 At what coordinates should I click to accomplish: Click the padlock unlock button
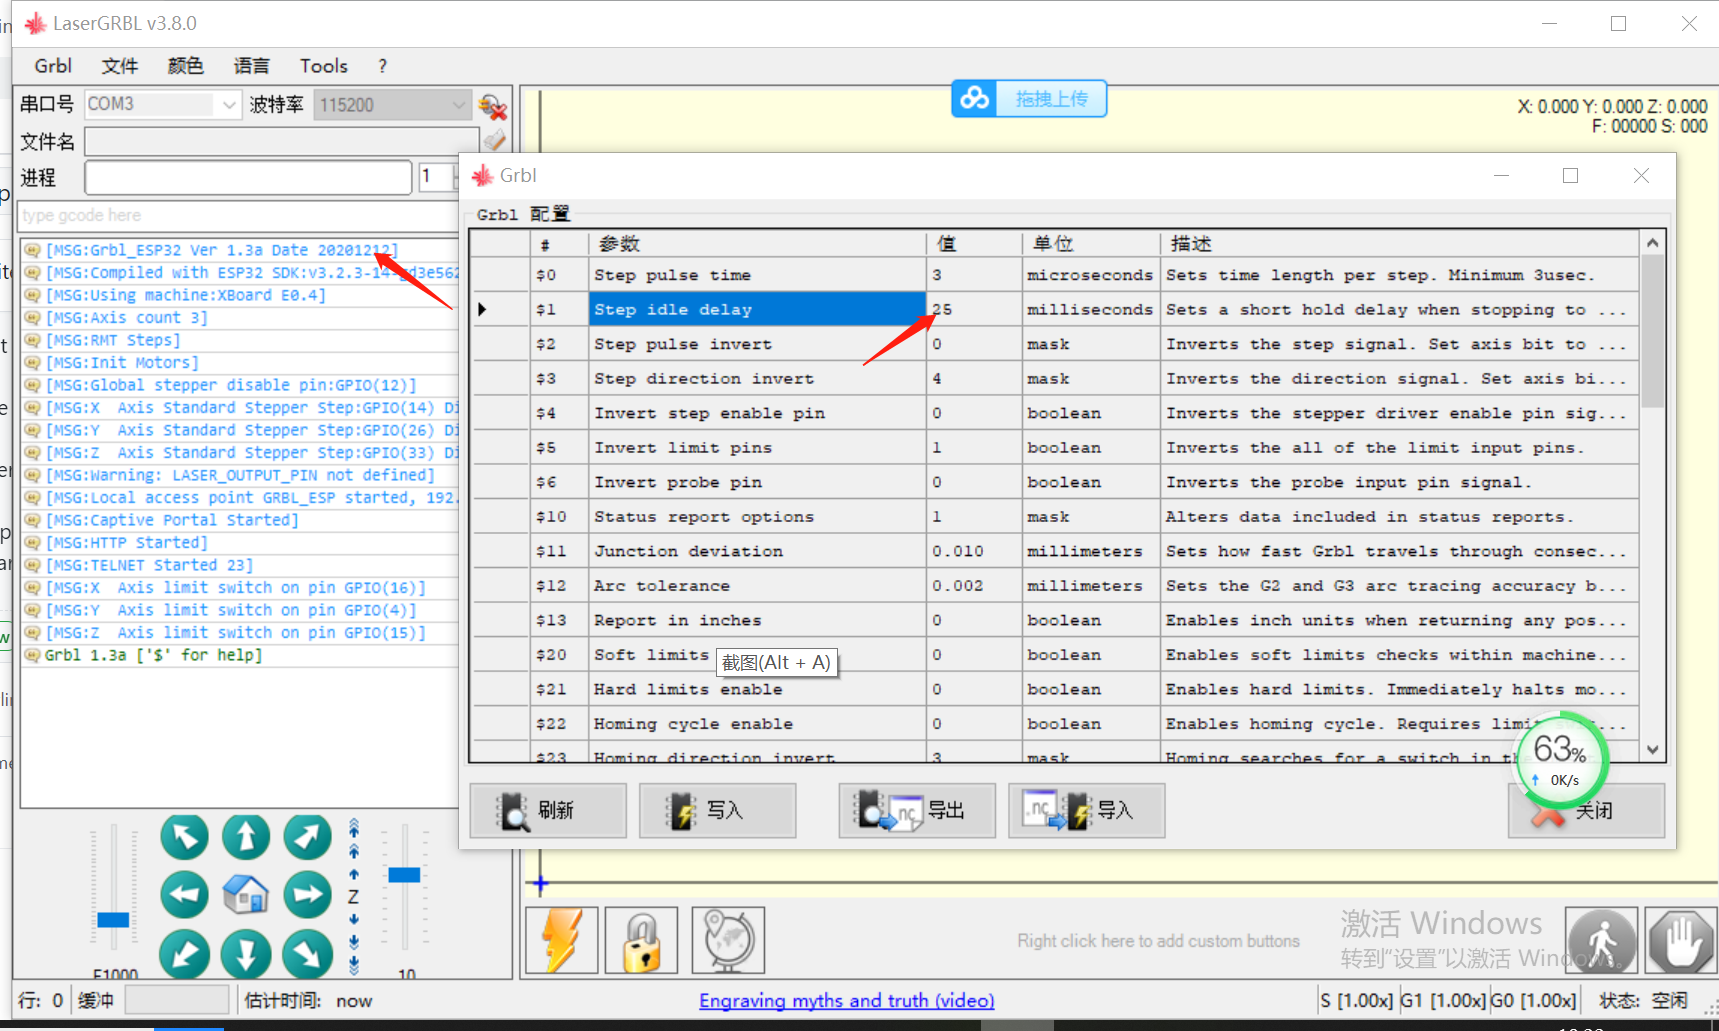(x=642, y=940)
